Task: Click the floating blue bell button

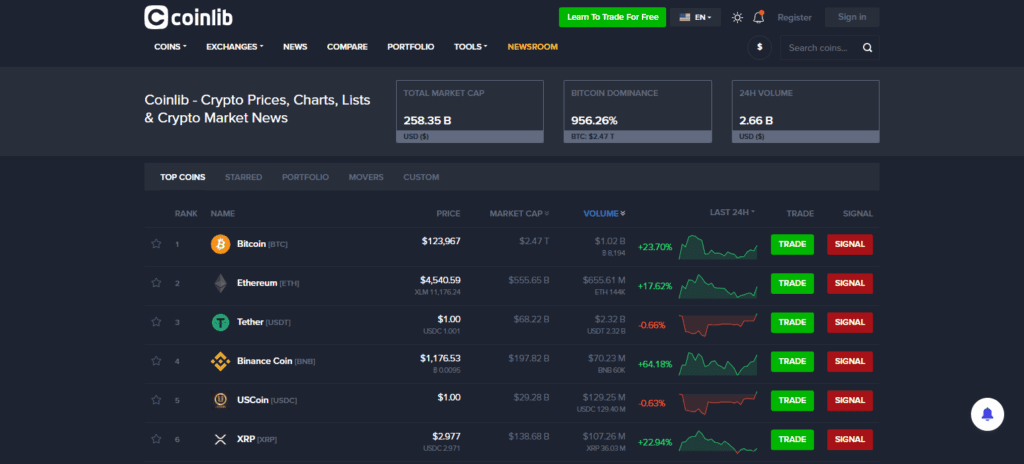Action: point(987,413)
